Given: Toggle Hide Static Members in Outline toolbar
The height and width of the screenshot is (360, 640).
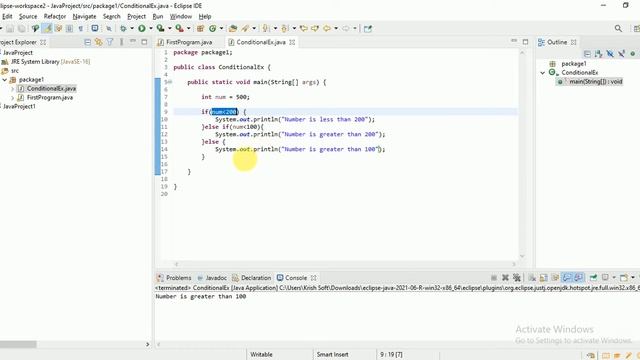Looking at the screenshot, I should tap(621, 53).
